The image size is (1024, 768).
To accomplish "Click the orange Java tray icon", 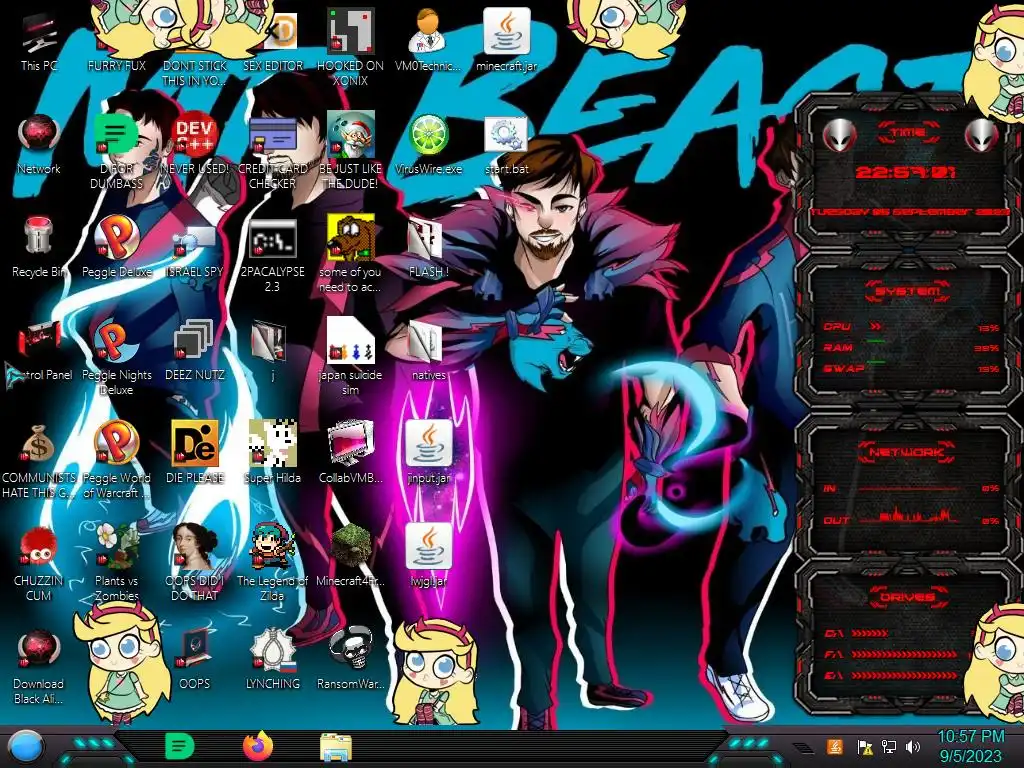I will click(835, 746).
